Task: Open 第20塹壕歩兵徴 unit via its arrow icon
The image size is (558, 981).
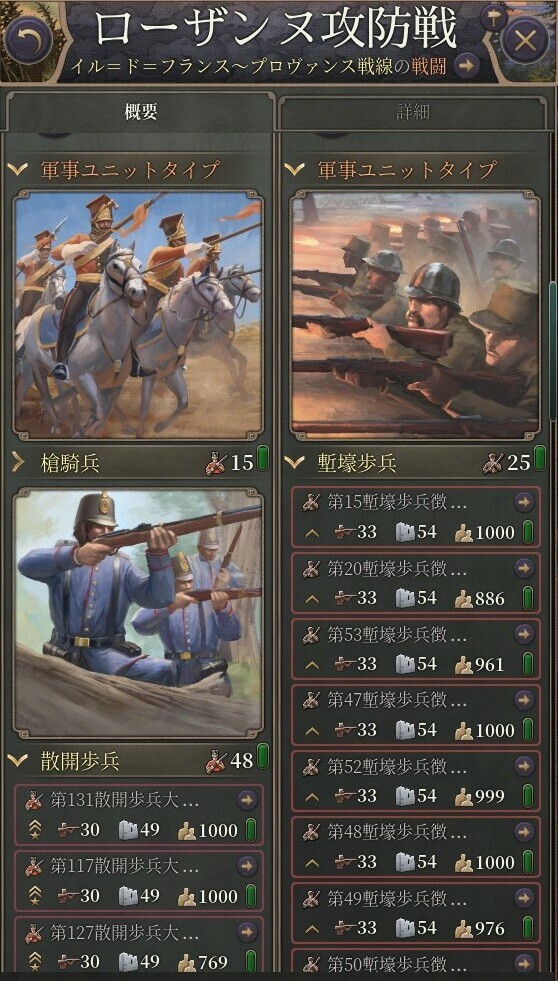Action: [524, 568]
